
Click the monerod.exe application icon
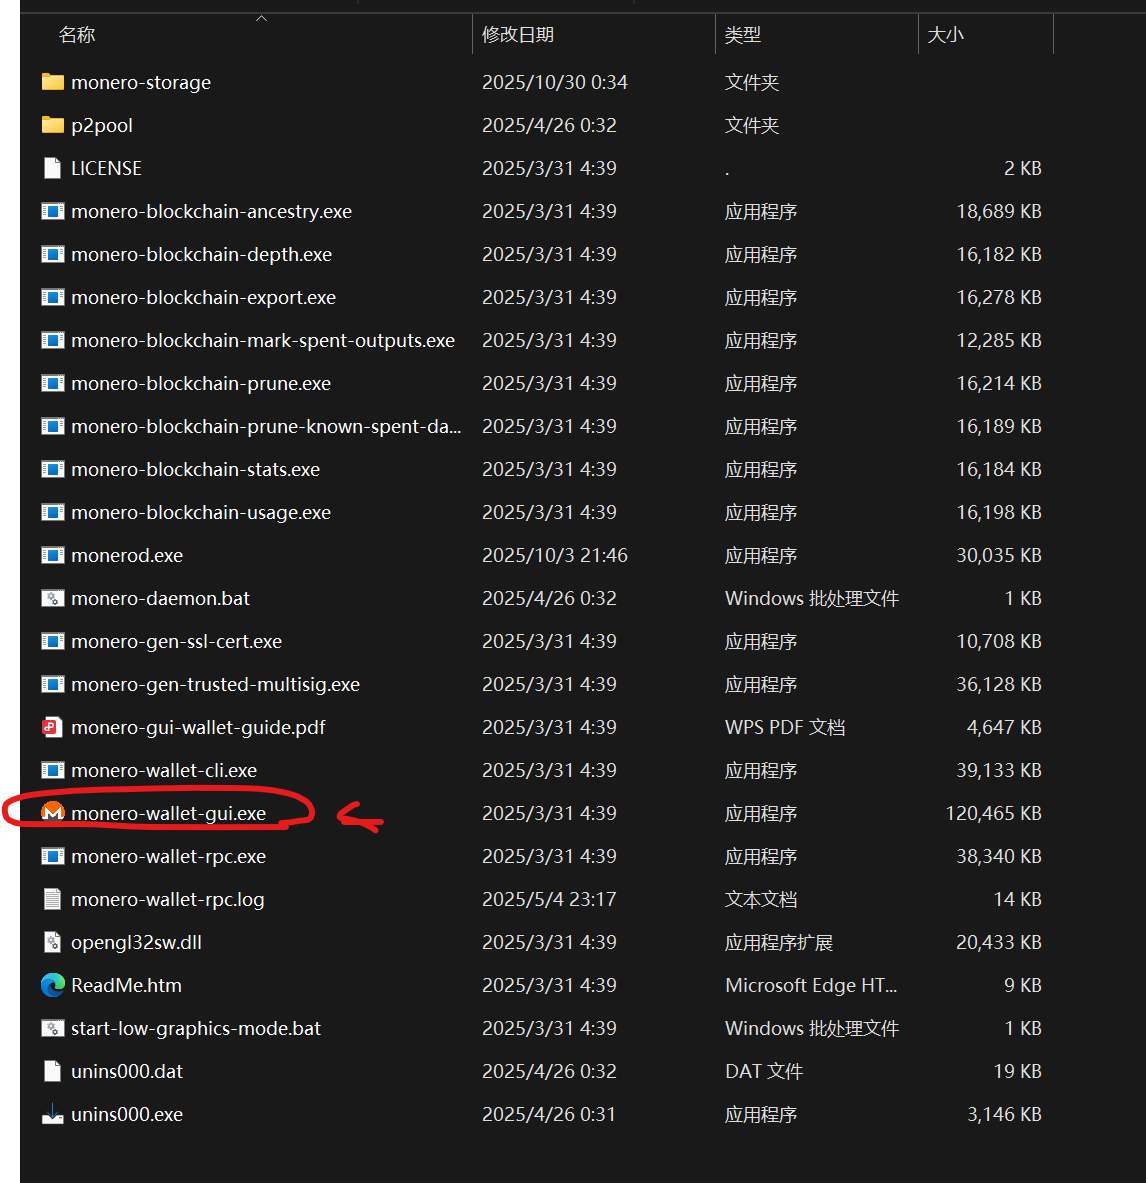[52, 555]
